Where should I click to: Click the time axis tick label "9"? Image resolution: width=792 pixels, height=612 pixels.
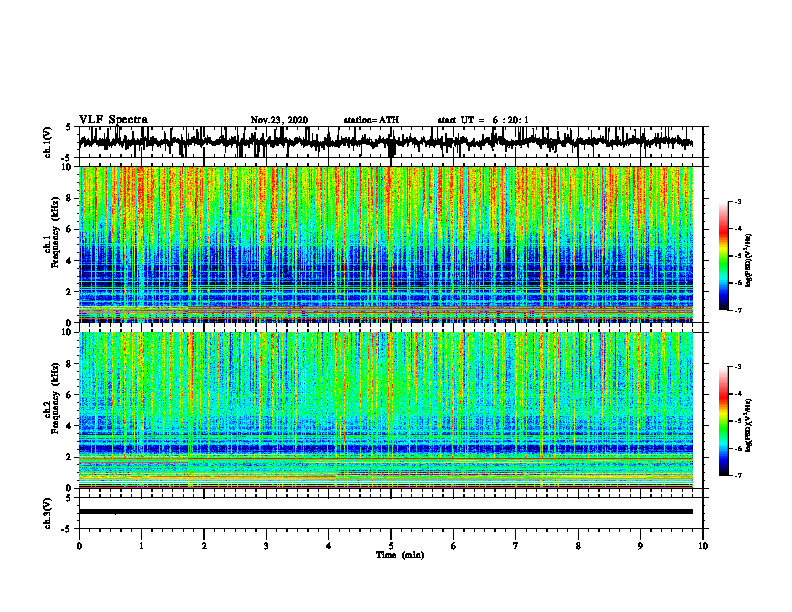coord(640,546)
